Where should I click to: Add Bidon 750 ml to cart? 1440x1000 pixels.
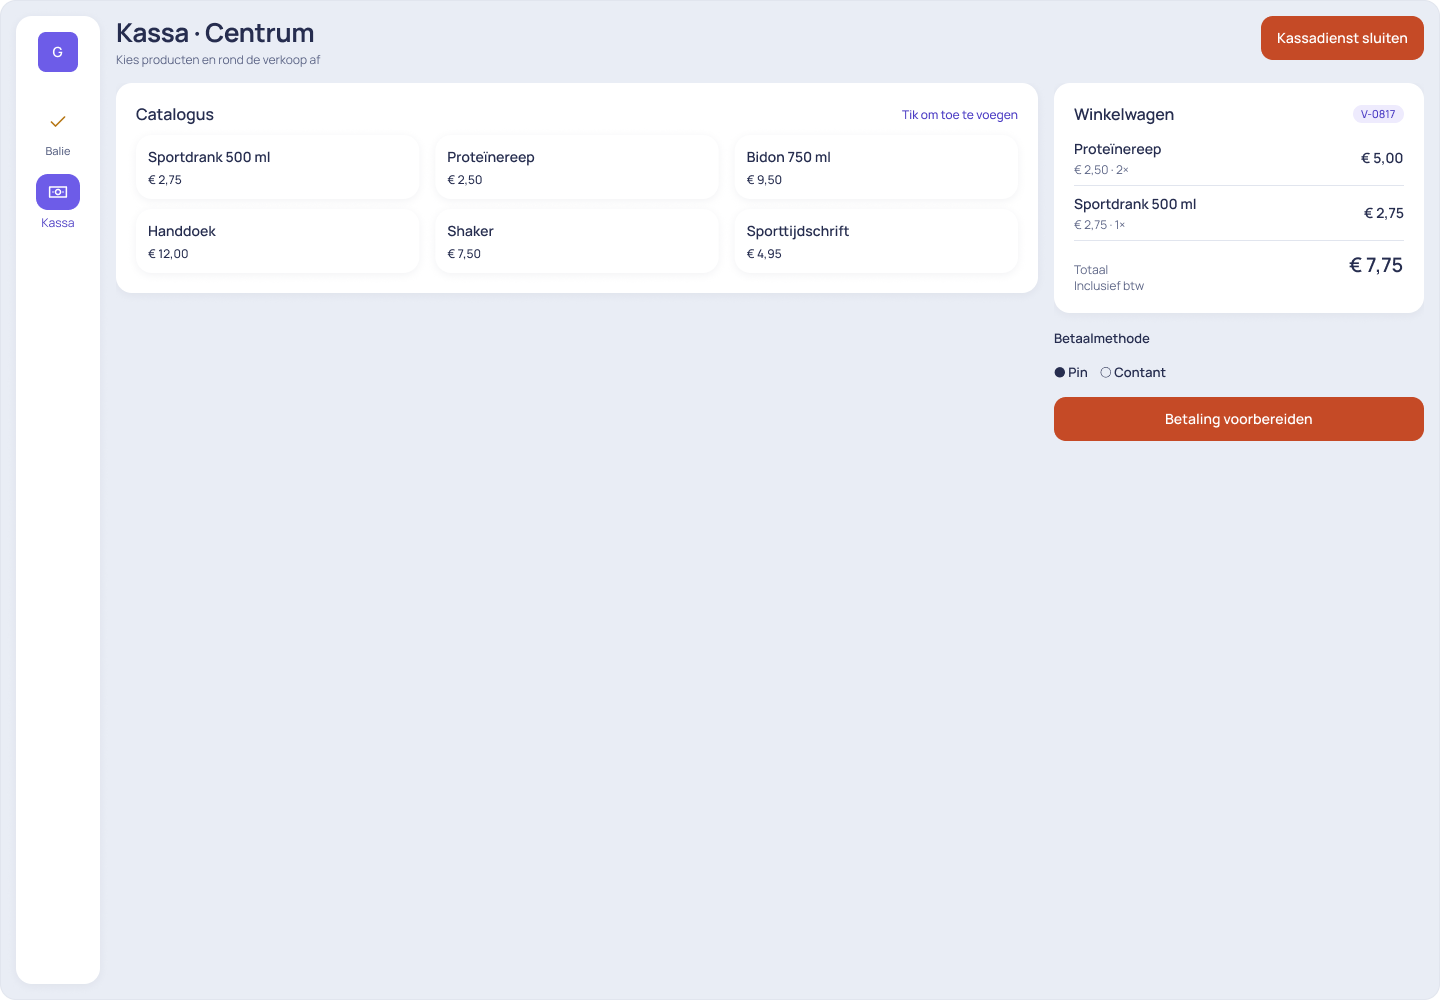[876, 167]
